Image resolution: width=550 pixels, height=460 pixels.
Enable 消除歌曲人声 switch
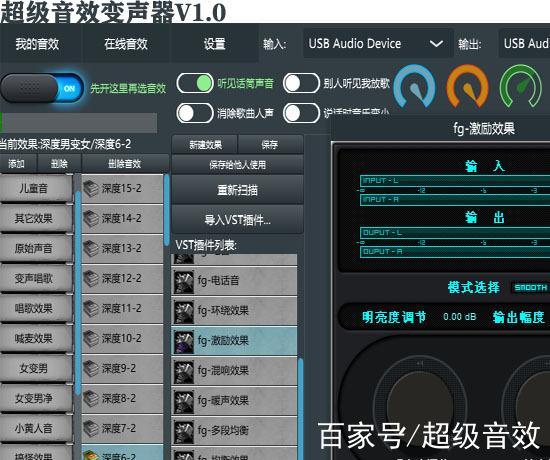click(195, 113)
